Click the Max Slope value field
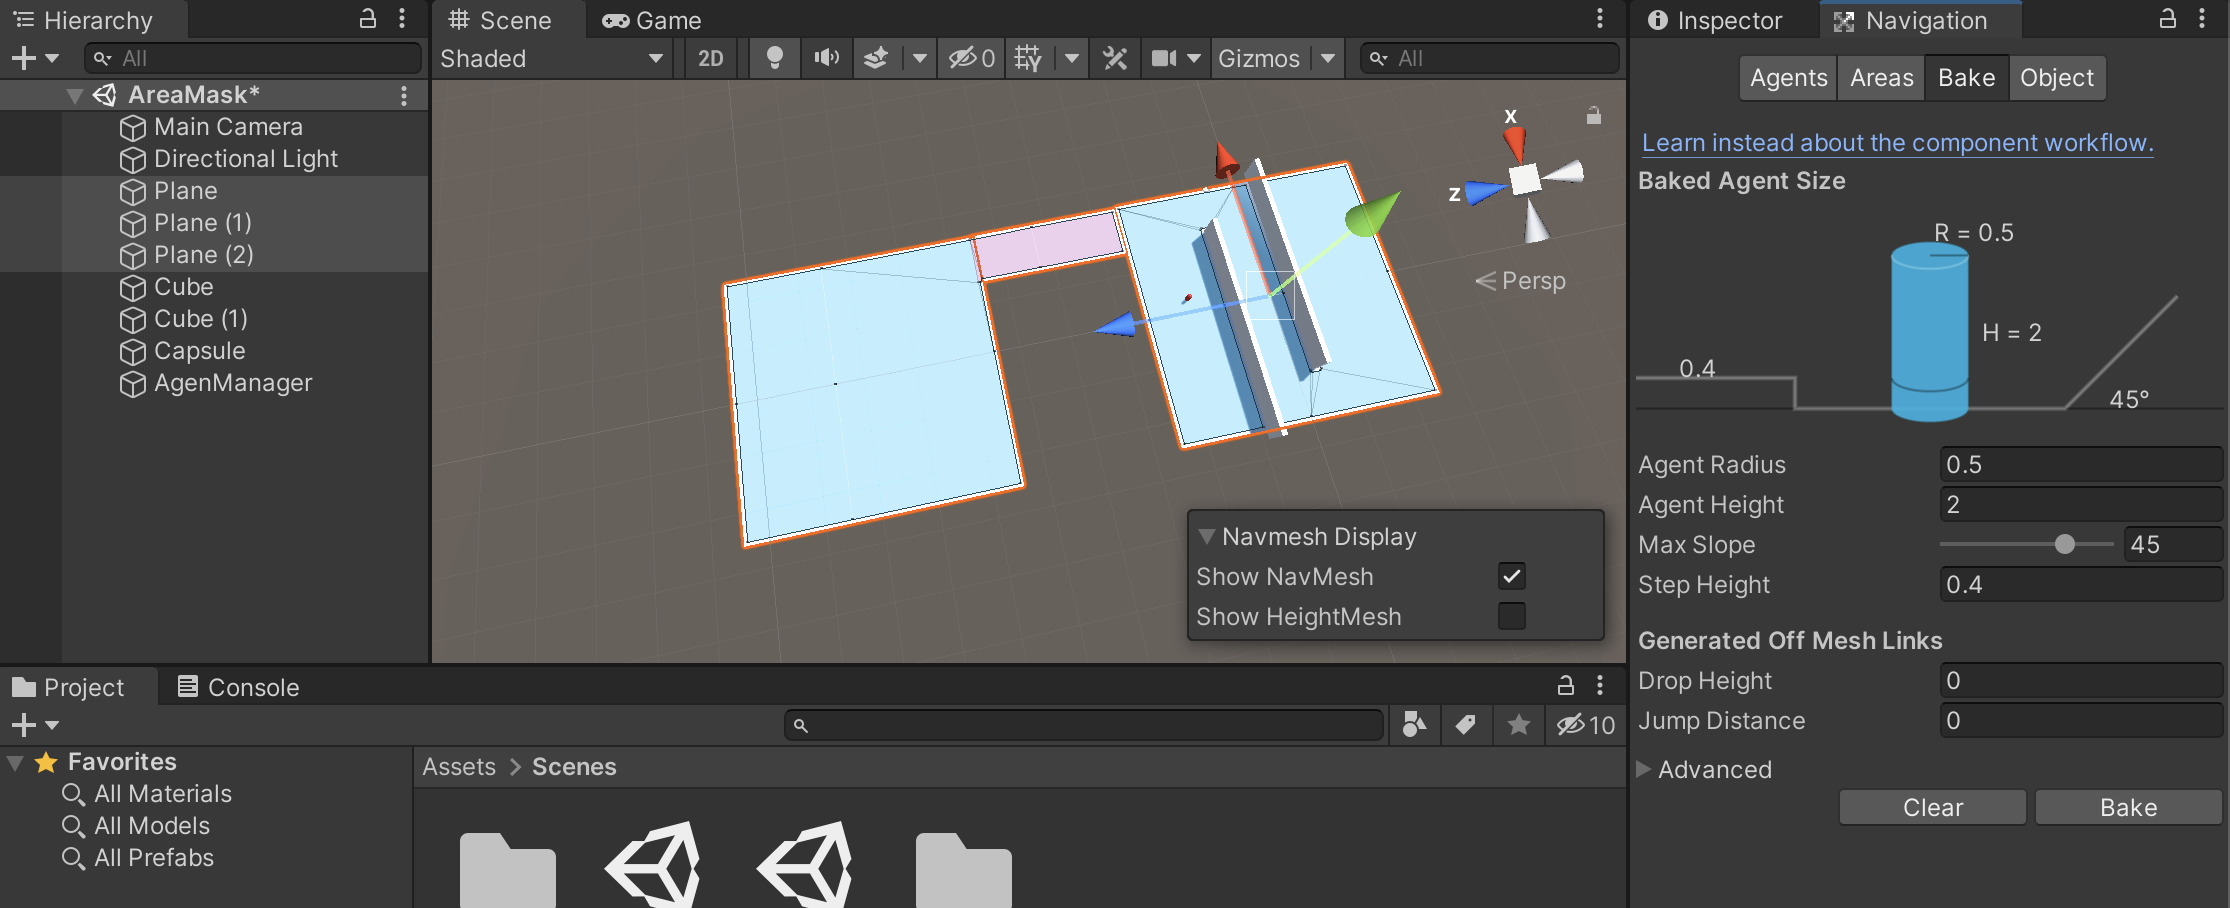Image resolution: width=2230 pixels, height=908 pixels. tap(2172, 544)
